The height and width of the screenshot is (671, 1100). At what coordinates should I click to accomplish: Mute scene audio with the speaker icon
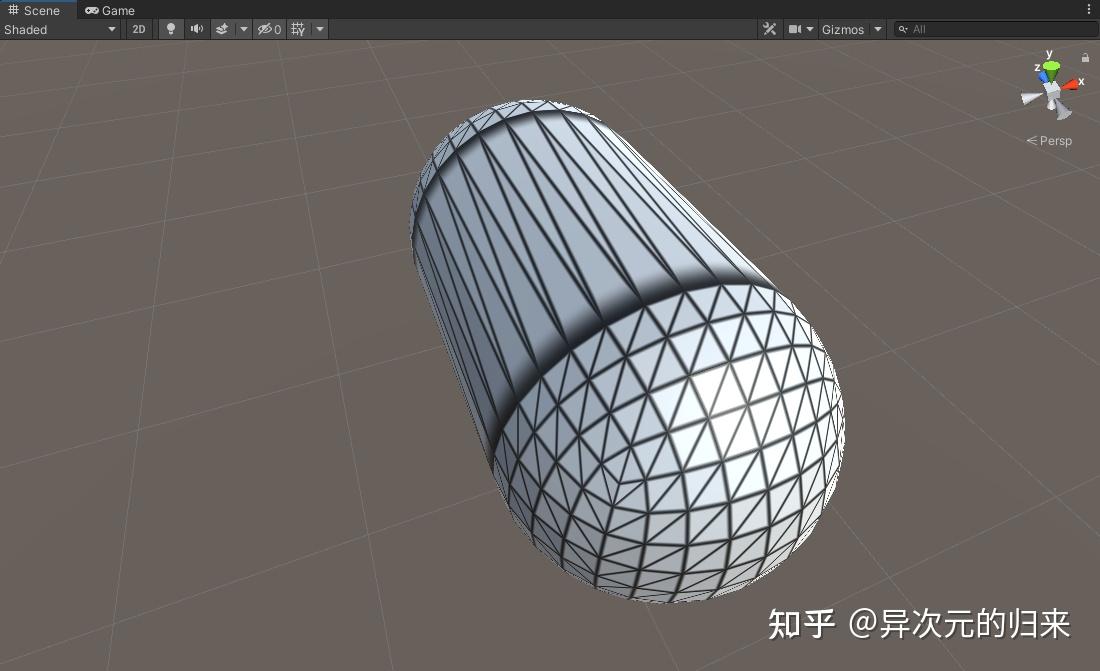(196, 29)
